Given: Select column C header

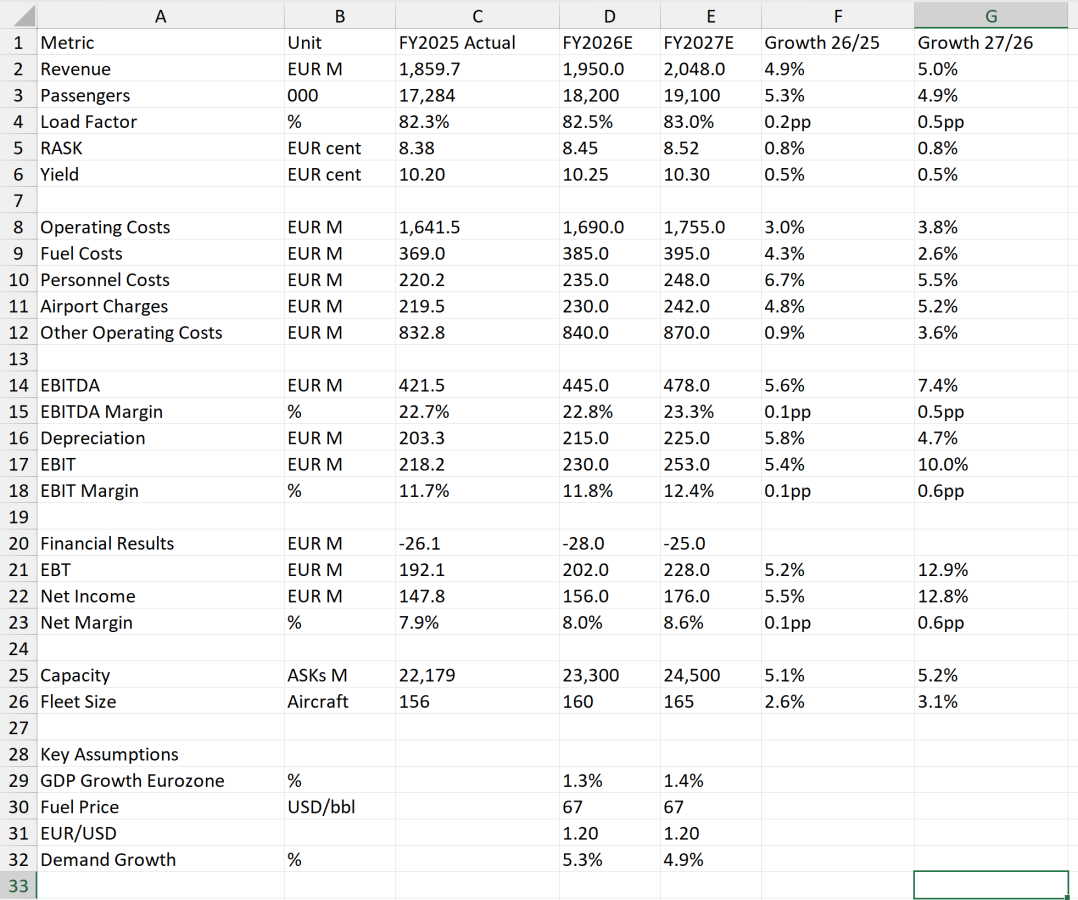Looking at the screenshot, I should (x=476, y=14).
